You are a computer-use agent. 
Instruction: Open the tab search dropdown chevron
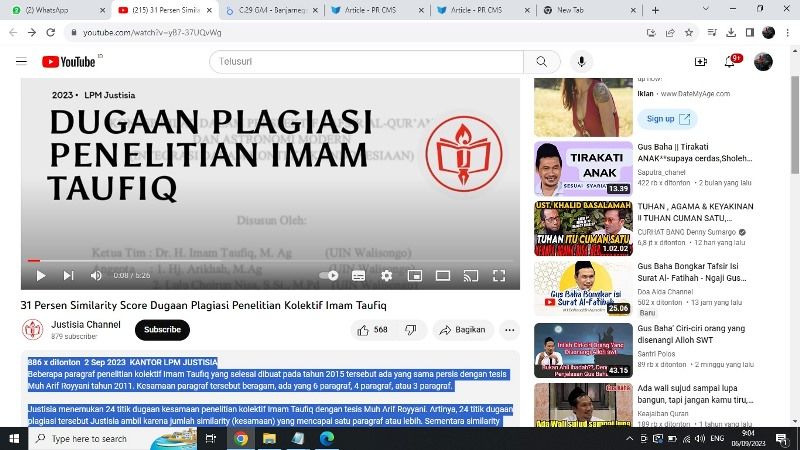[x=706, y=9]
